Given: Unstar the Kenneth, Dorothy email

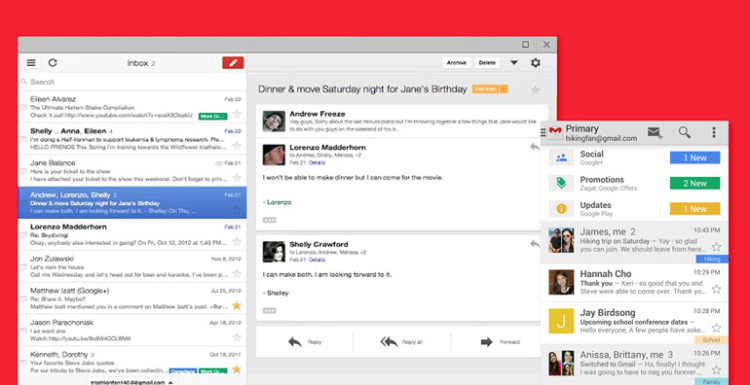Looking at the screenshot, I should (236, 369).
